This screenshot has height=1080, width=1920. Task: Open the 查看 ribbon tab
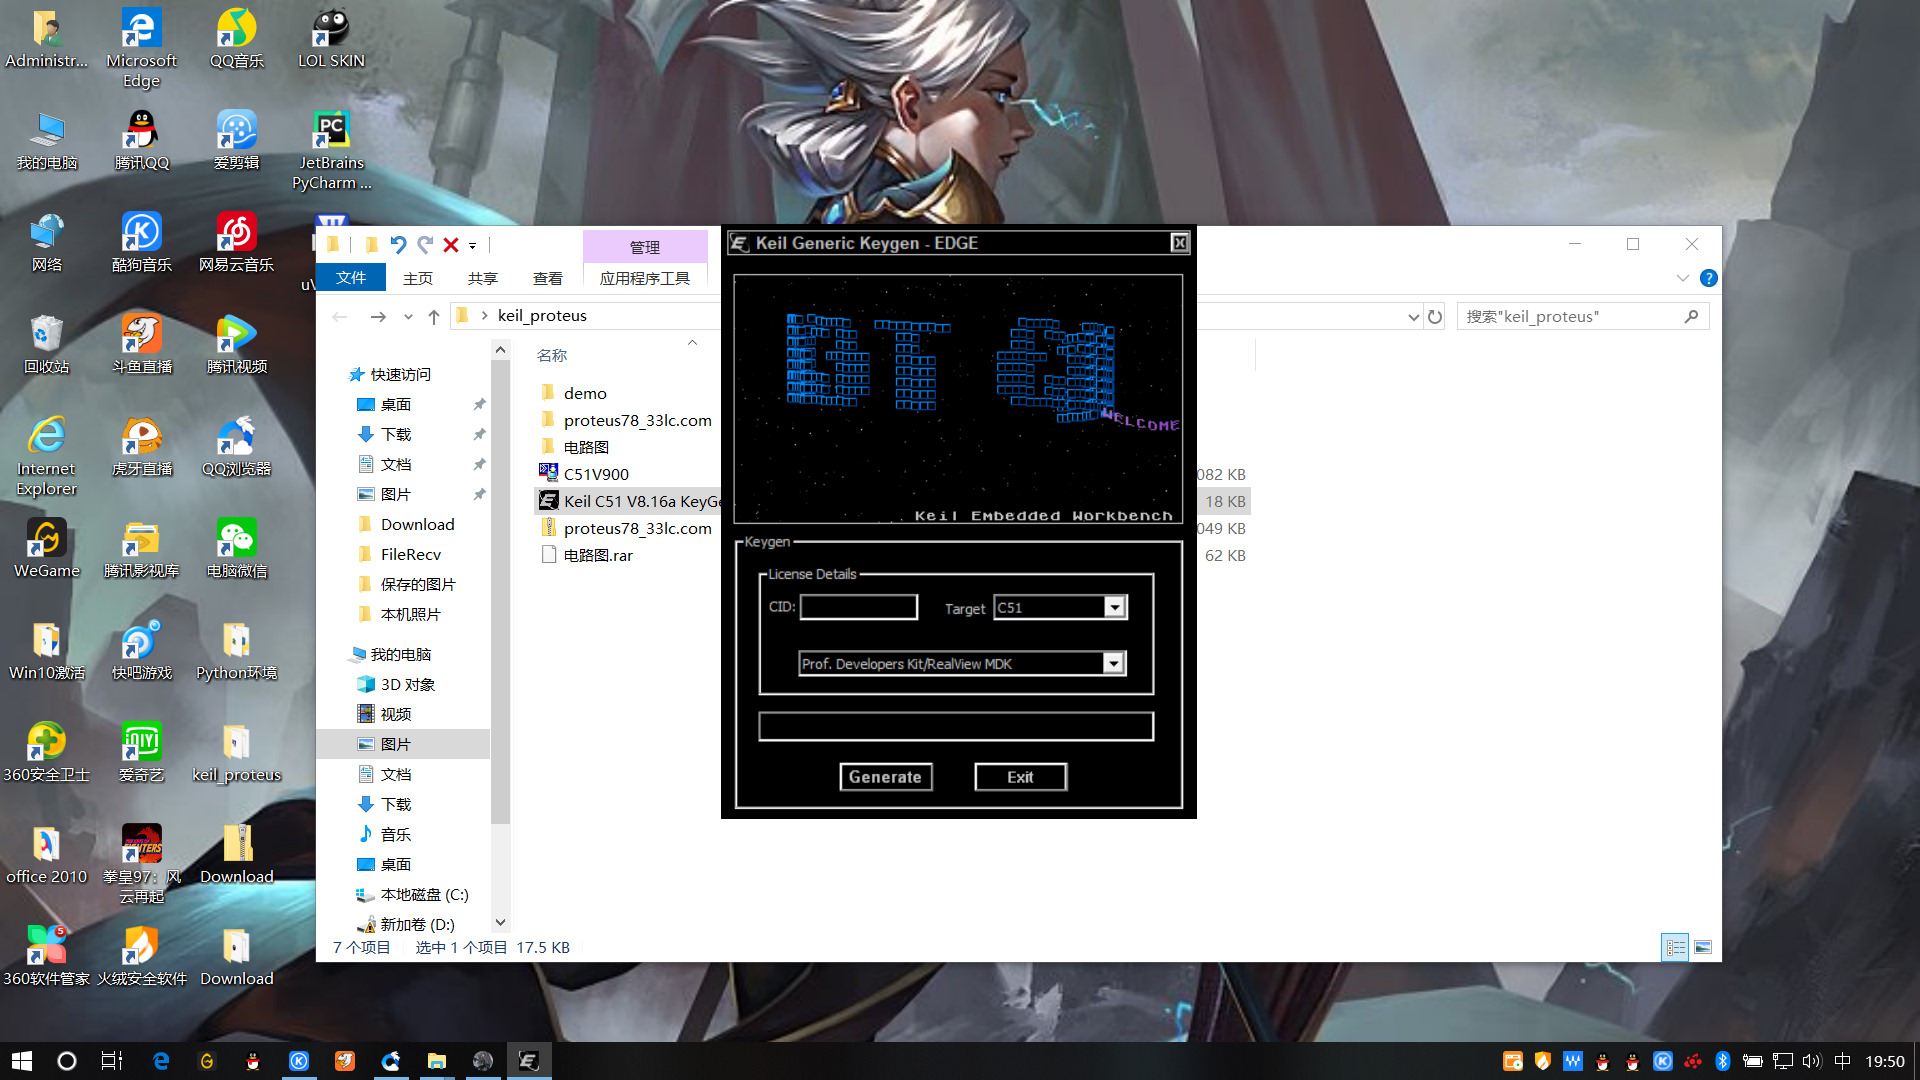click(x=547, y=278)
